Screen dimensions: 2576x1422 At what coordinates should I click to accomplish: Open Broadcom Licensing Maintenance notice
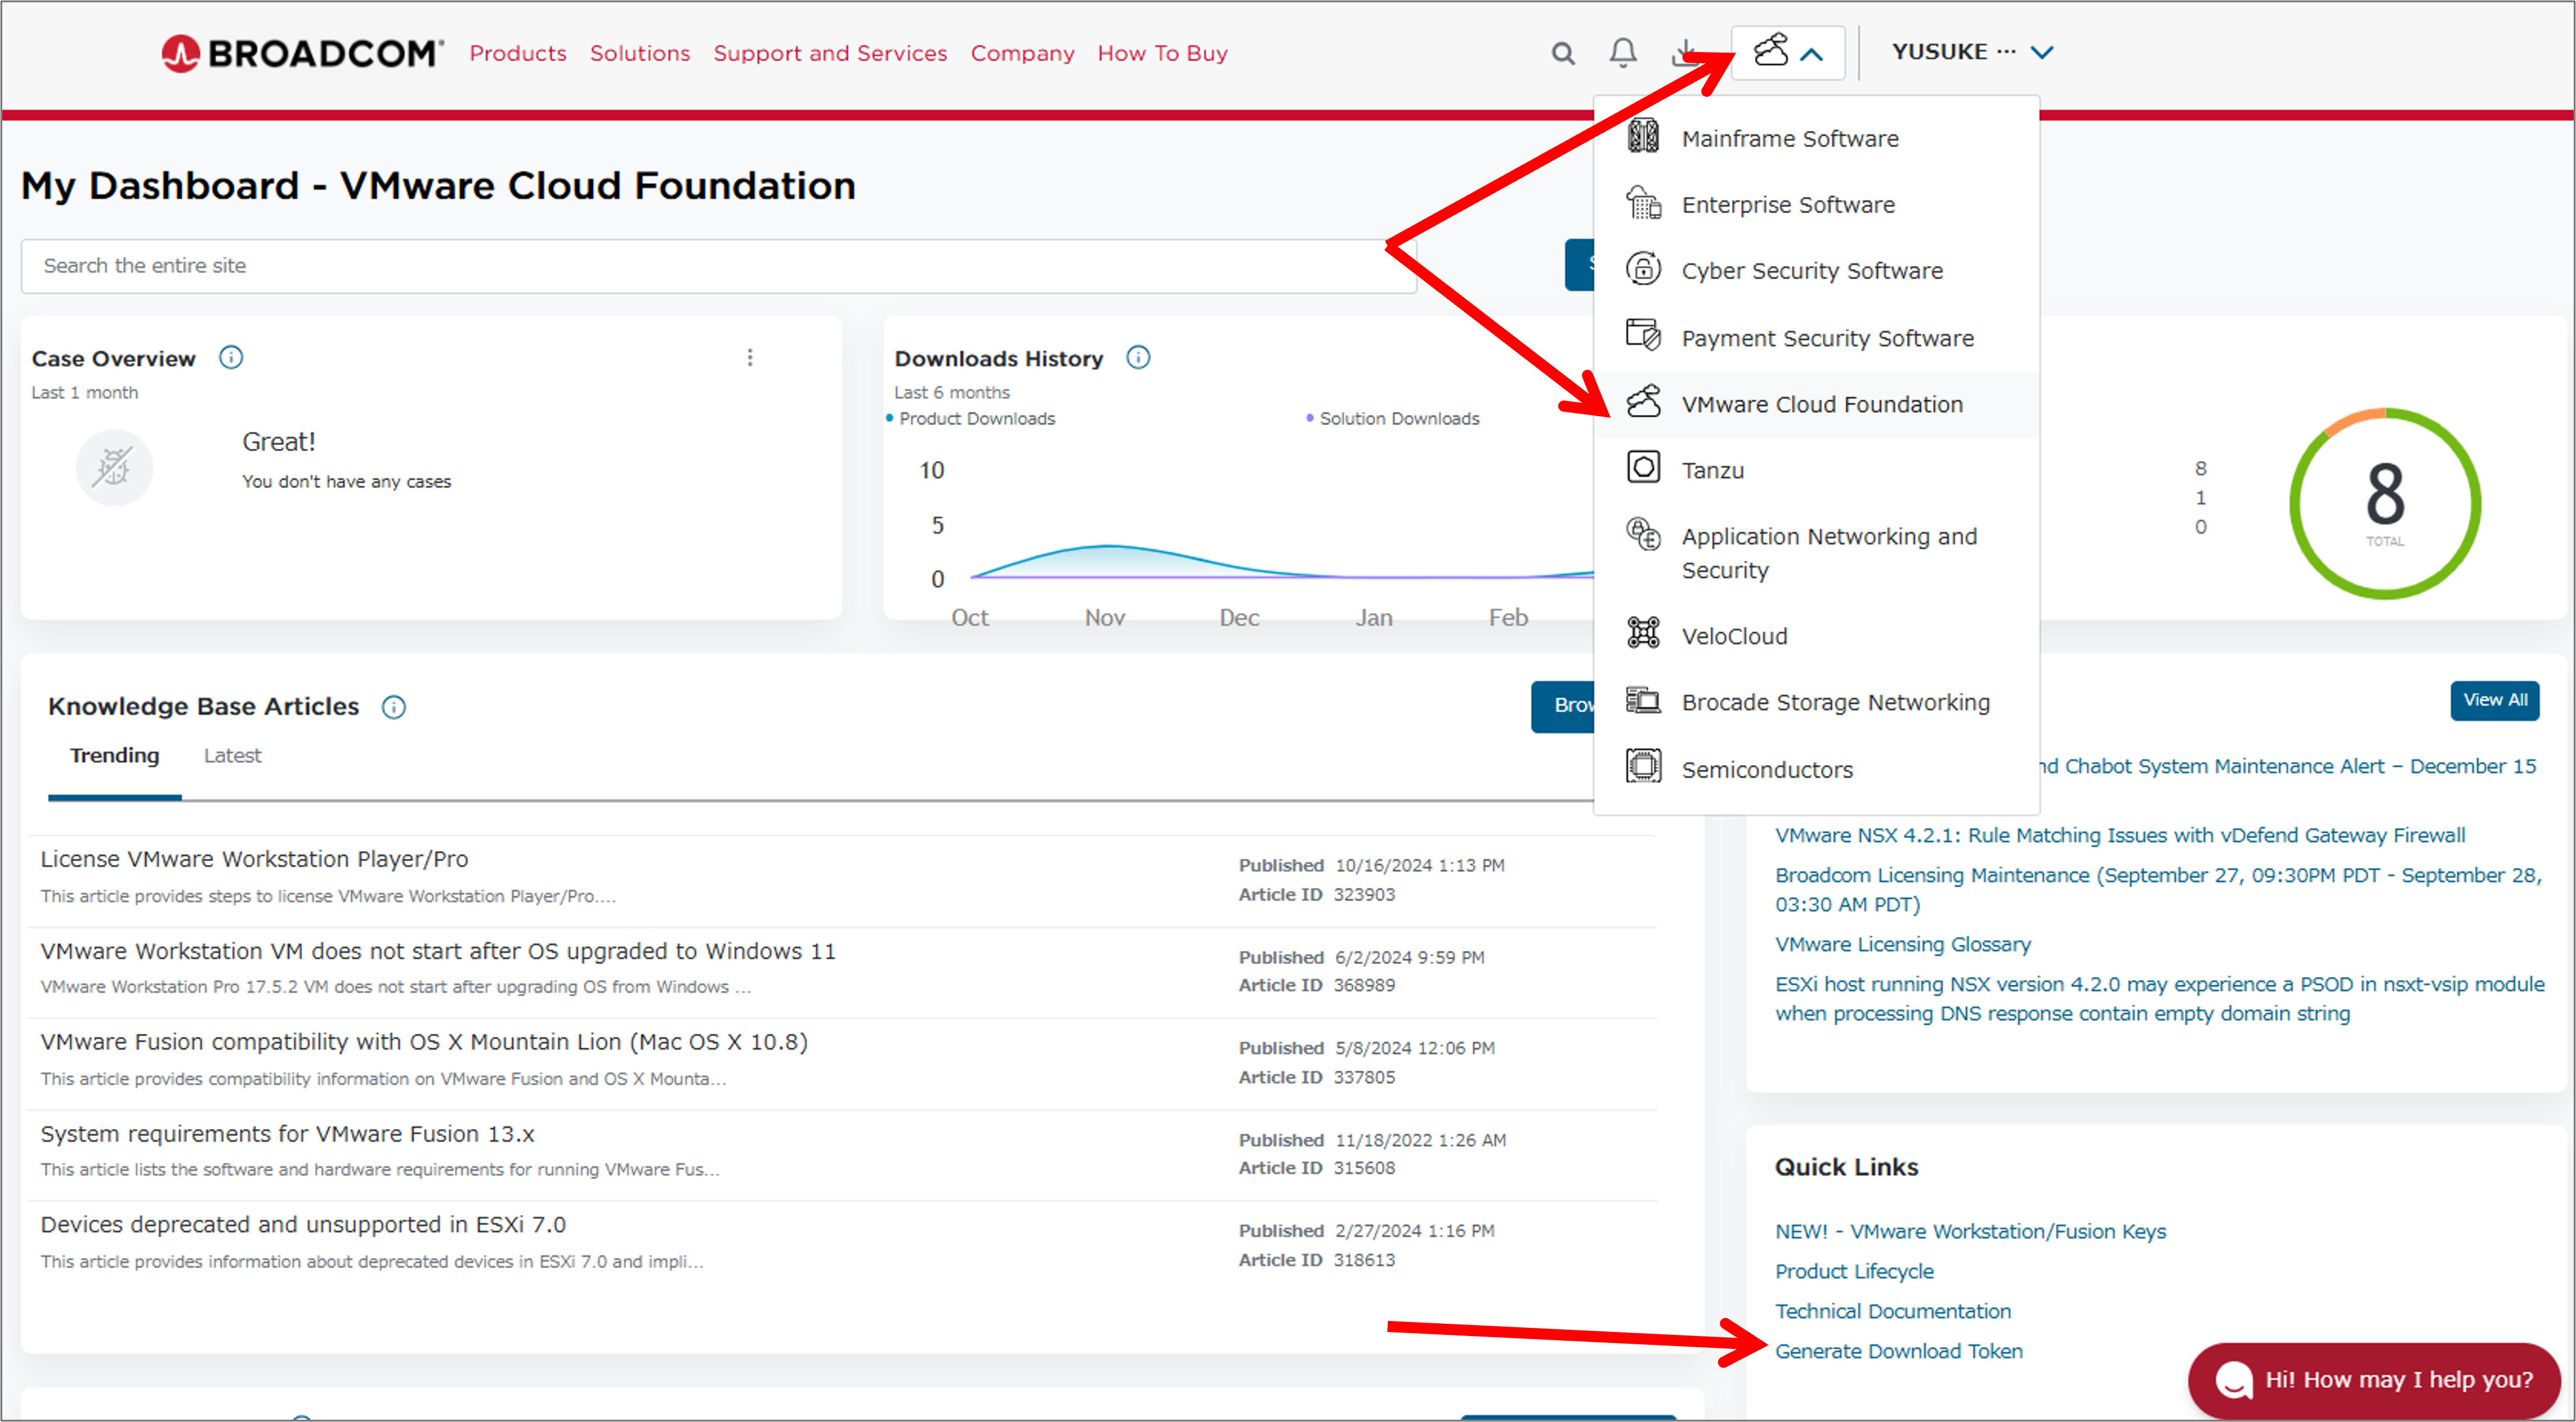pos(2157,889)
